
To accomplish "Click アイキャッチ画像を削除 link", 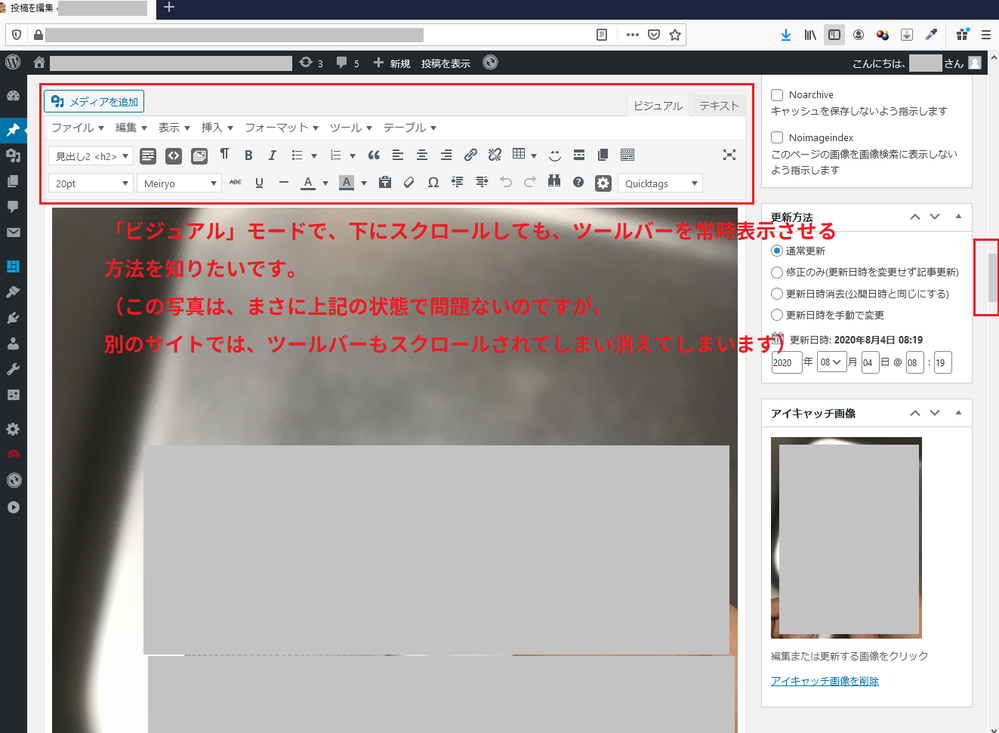I will tap(825, 681).
